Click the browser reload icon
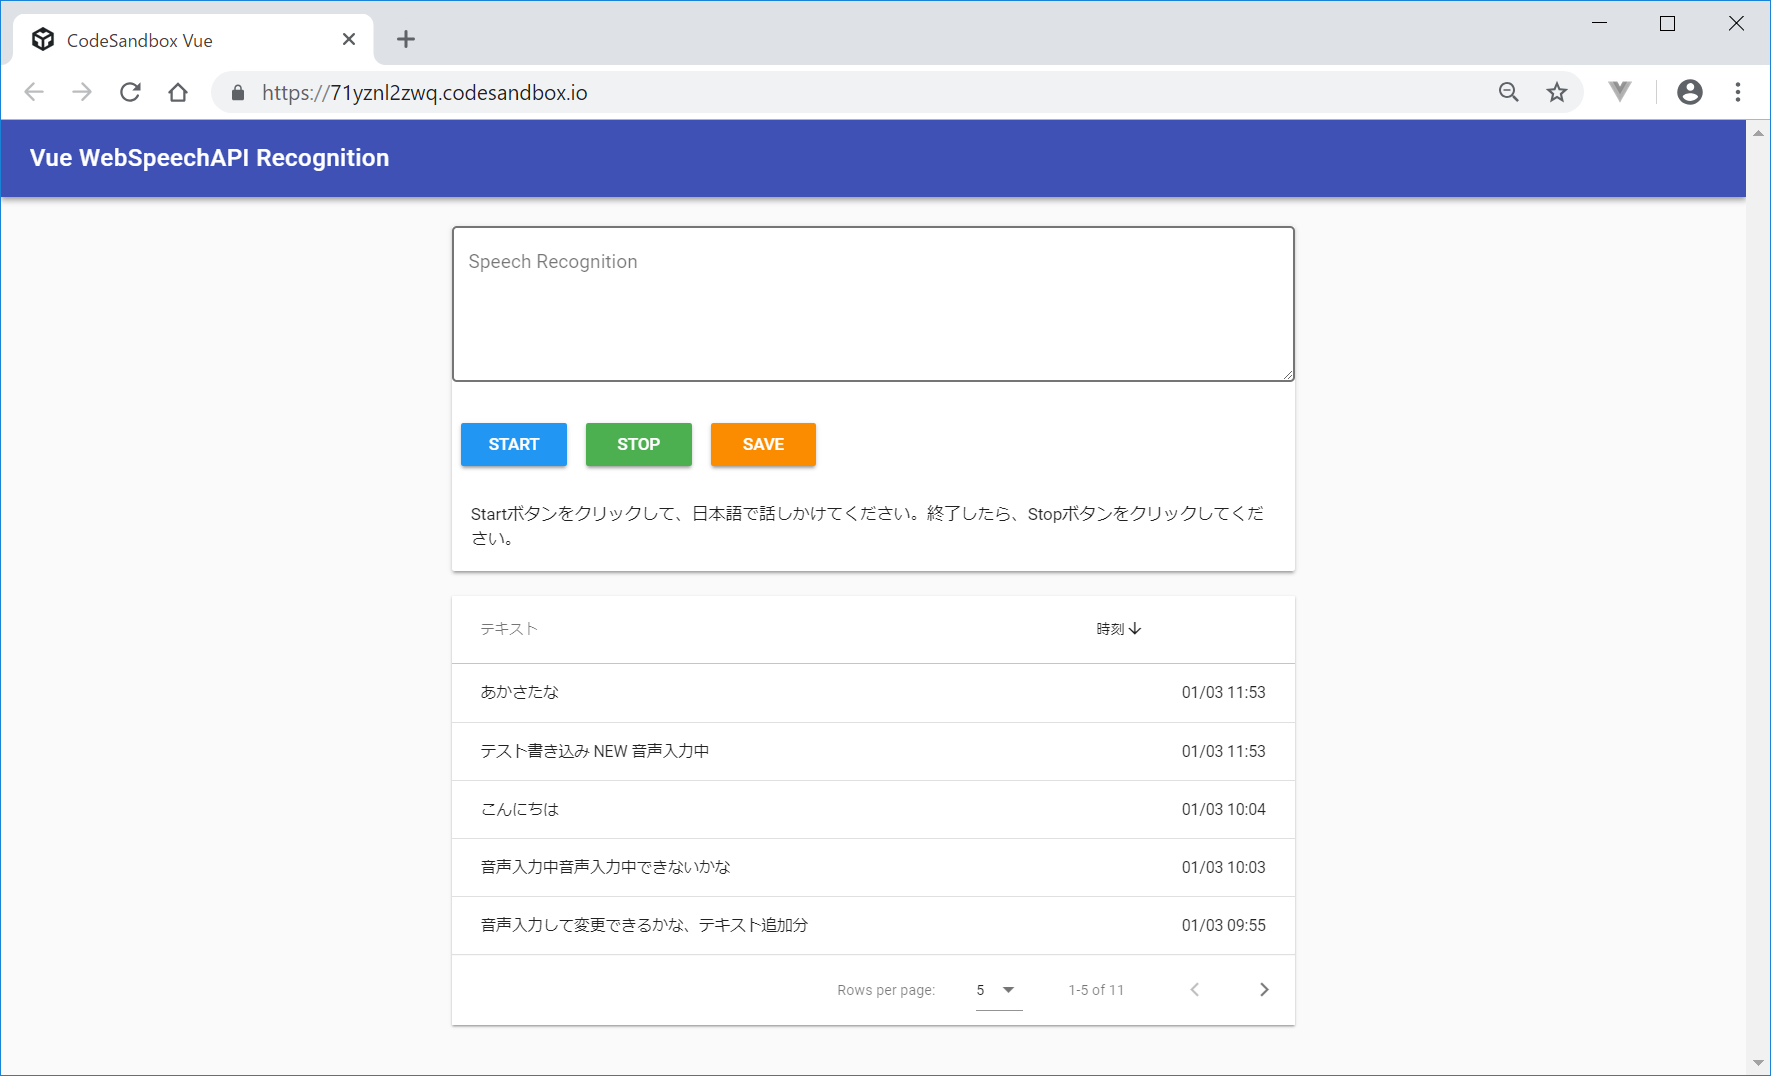 [x=130, y=93]
